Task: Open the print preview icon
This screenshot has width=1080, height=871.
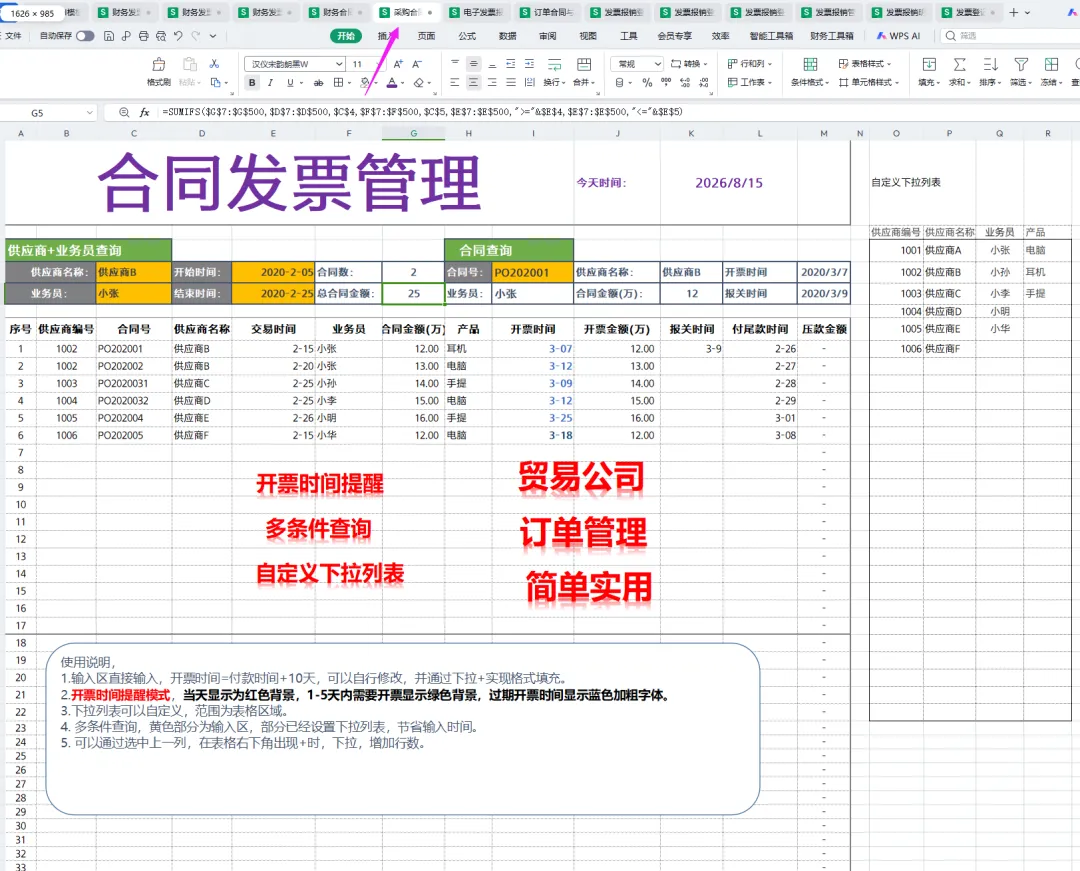Action: (160, 36)
